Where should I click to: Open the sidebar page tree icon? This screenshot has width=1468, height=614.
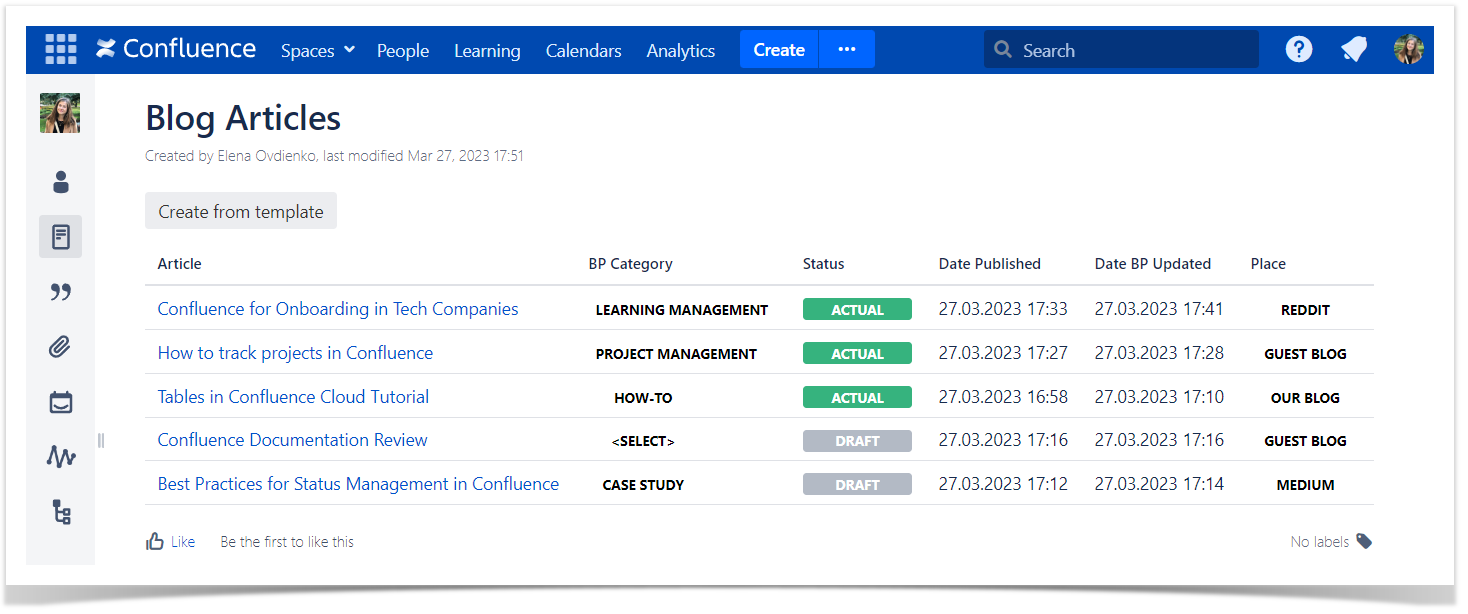61,512
